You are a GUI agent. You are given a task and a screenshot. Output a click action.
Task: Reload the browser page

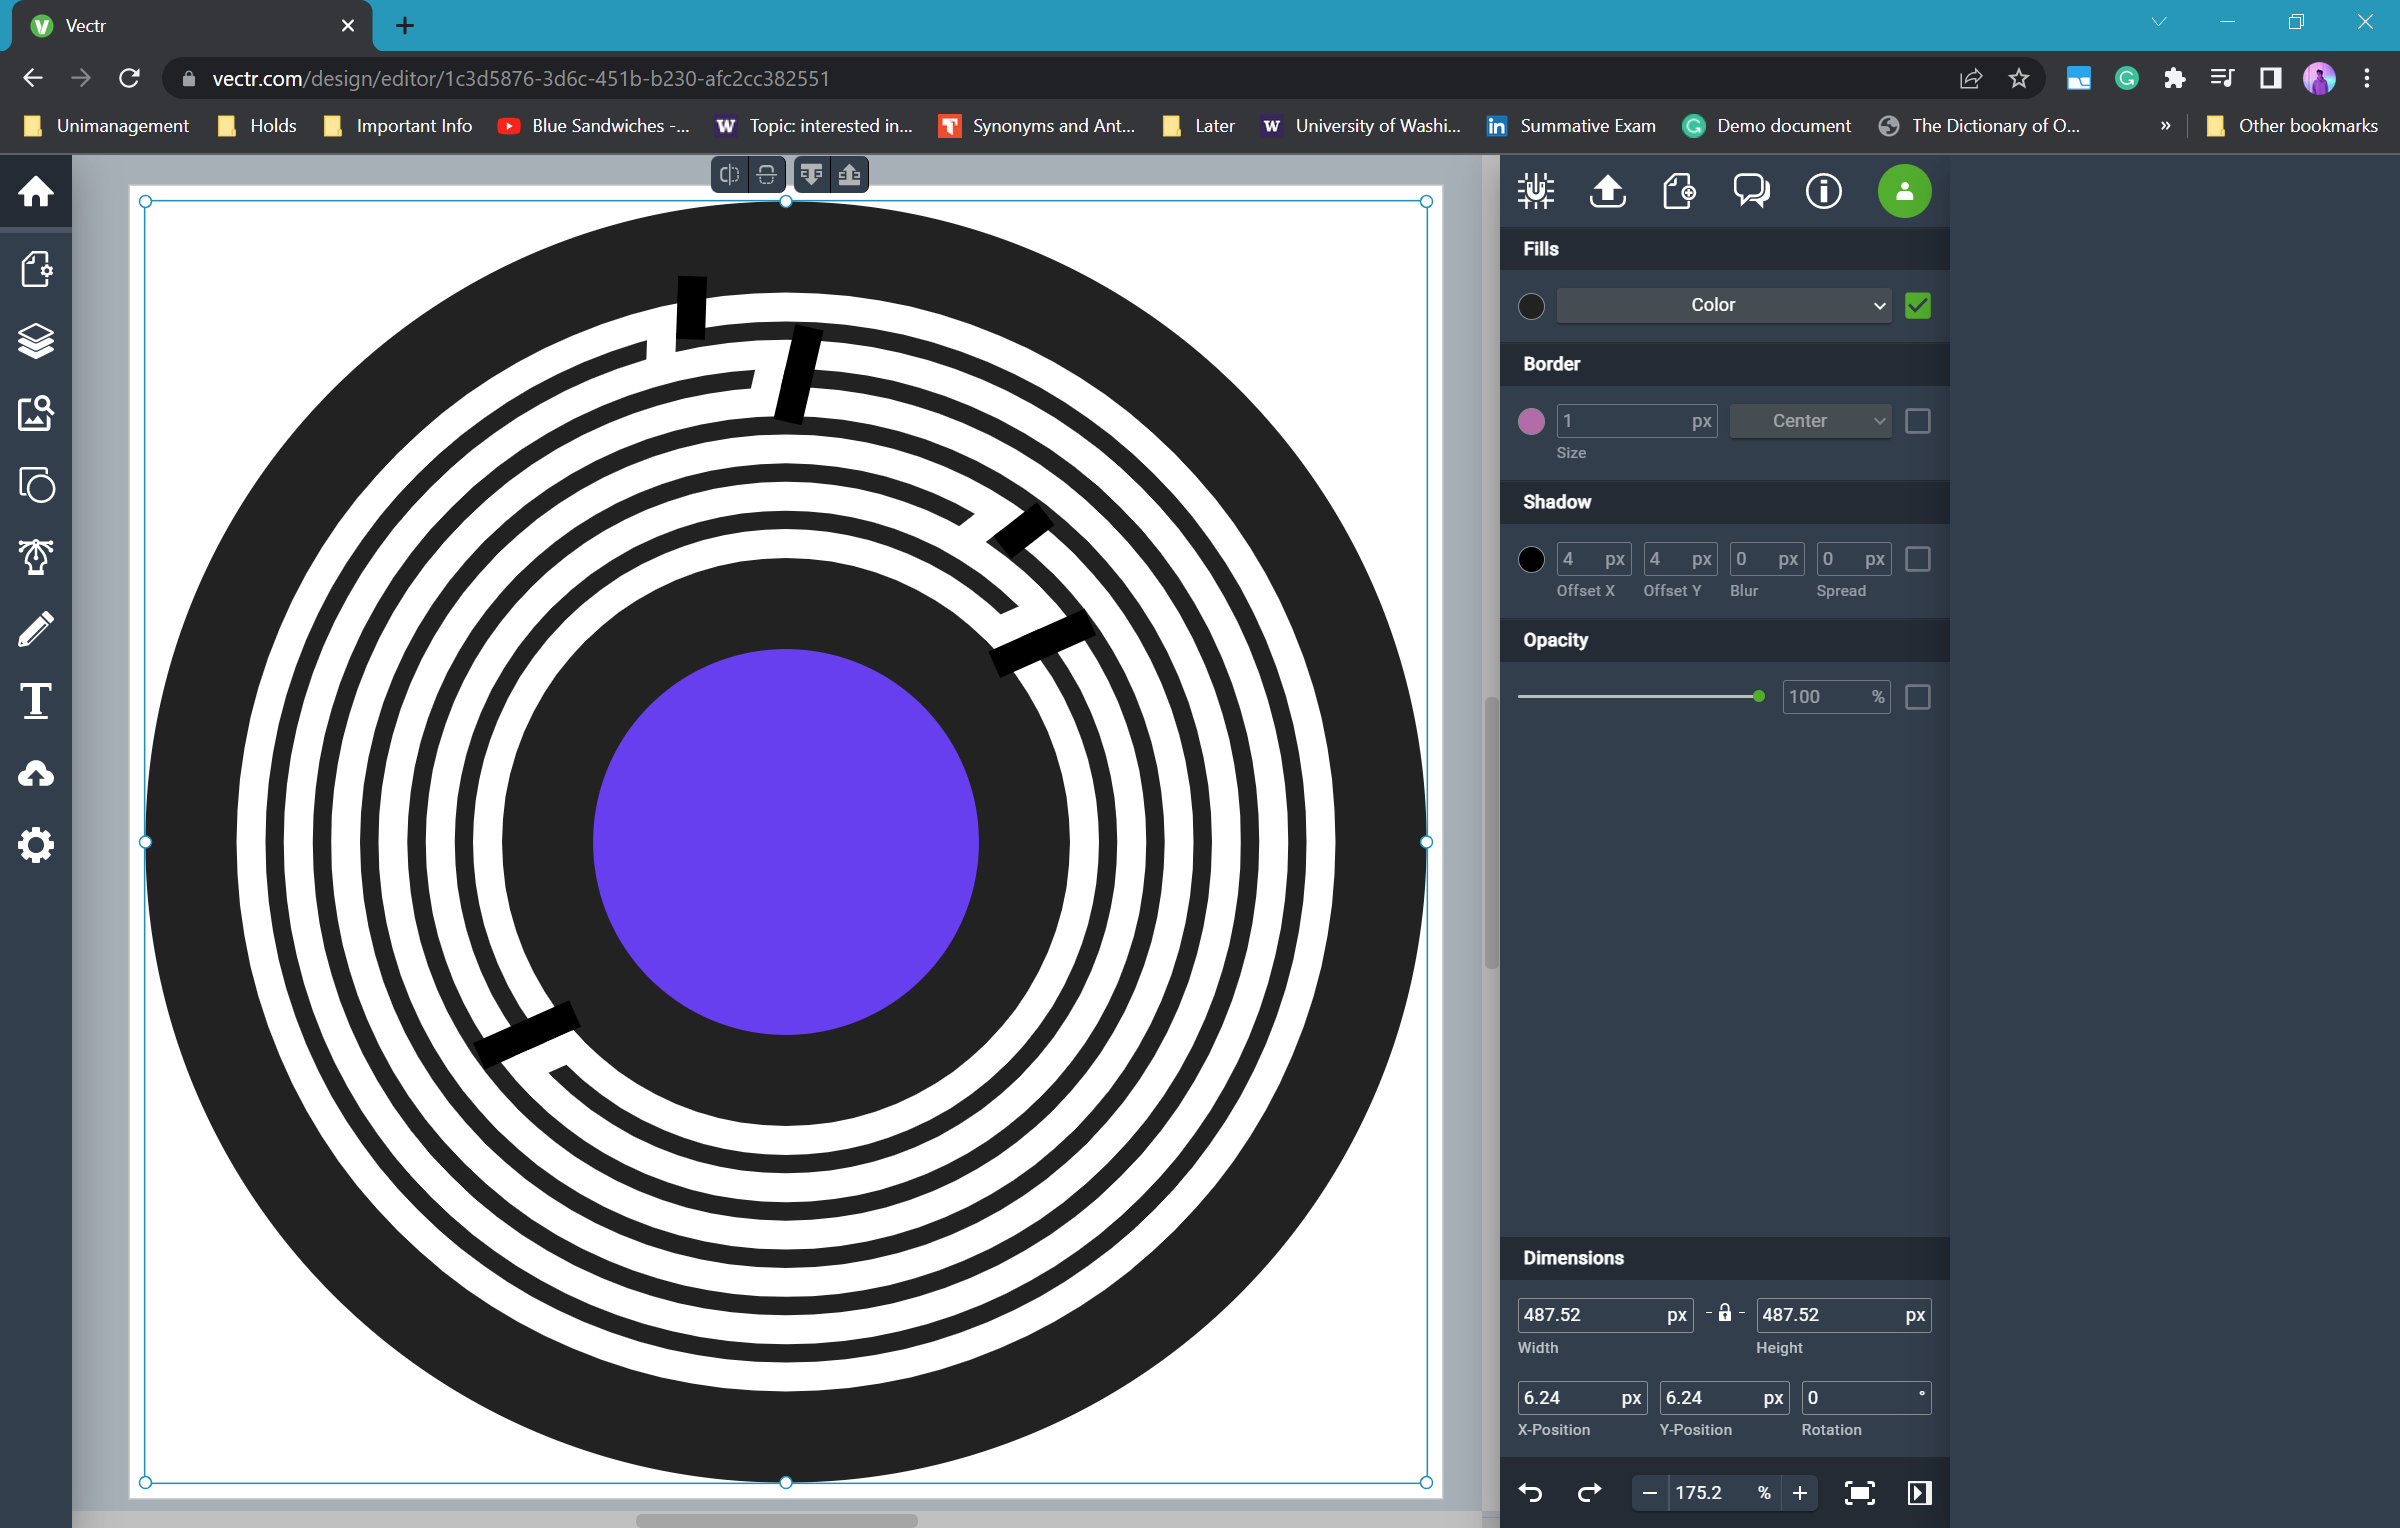[x=129, y=78]
